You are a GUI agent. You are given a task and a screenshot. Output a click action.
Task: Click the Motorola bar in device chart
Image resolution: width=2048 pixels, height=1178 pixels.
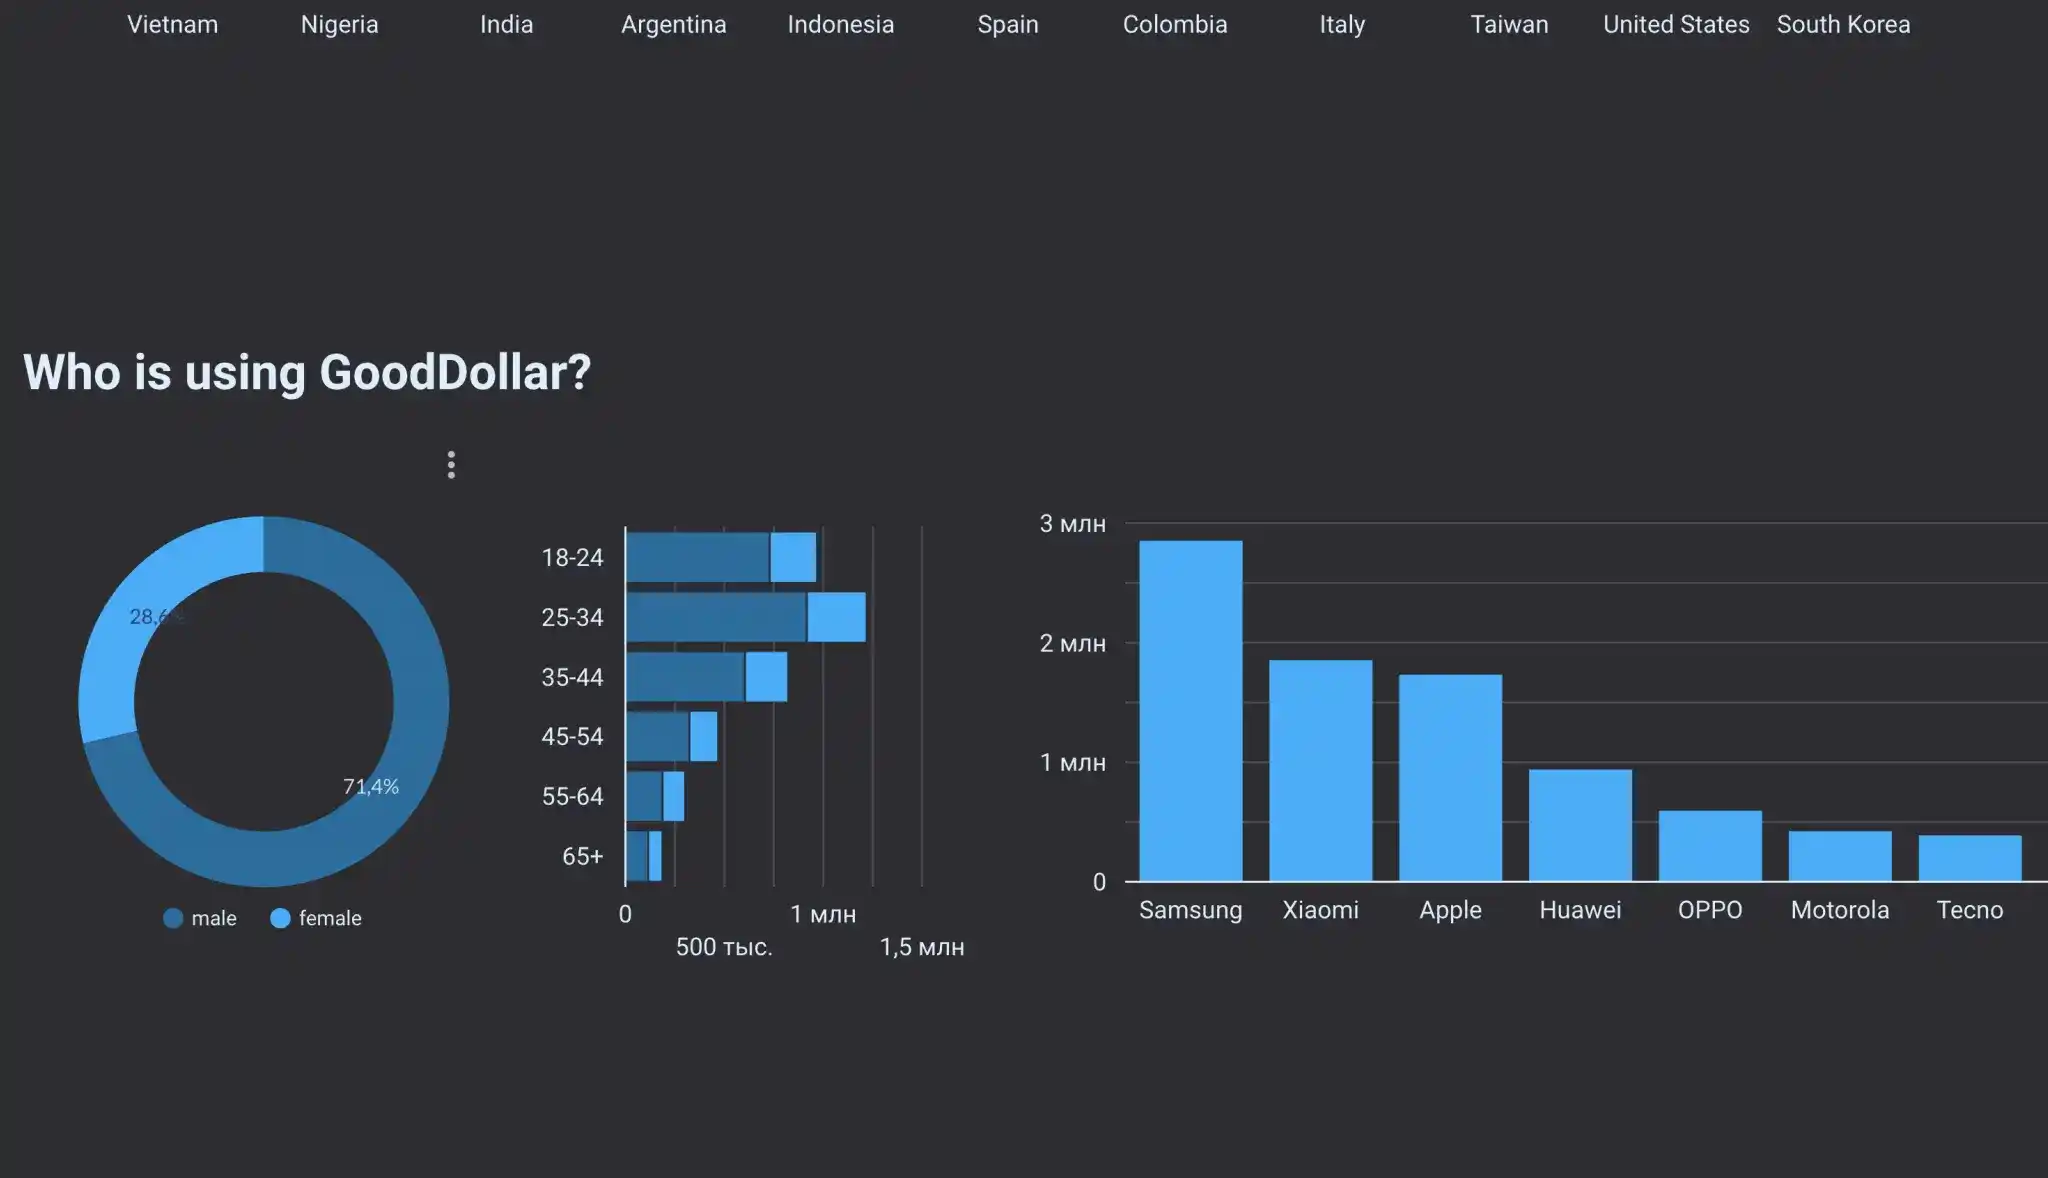1840,856
